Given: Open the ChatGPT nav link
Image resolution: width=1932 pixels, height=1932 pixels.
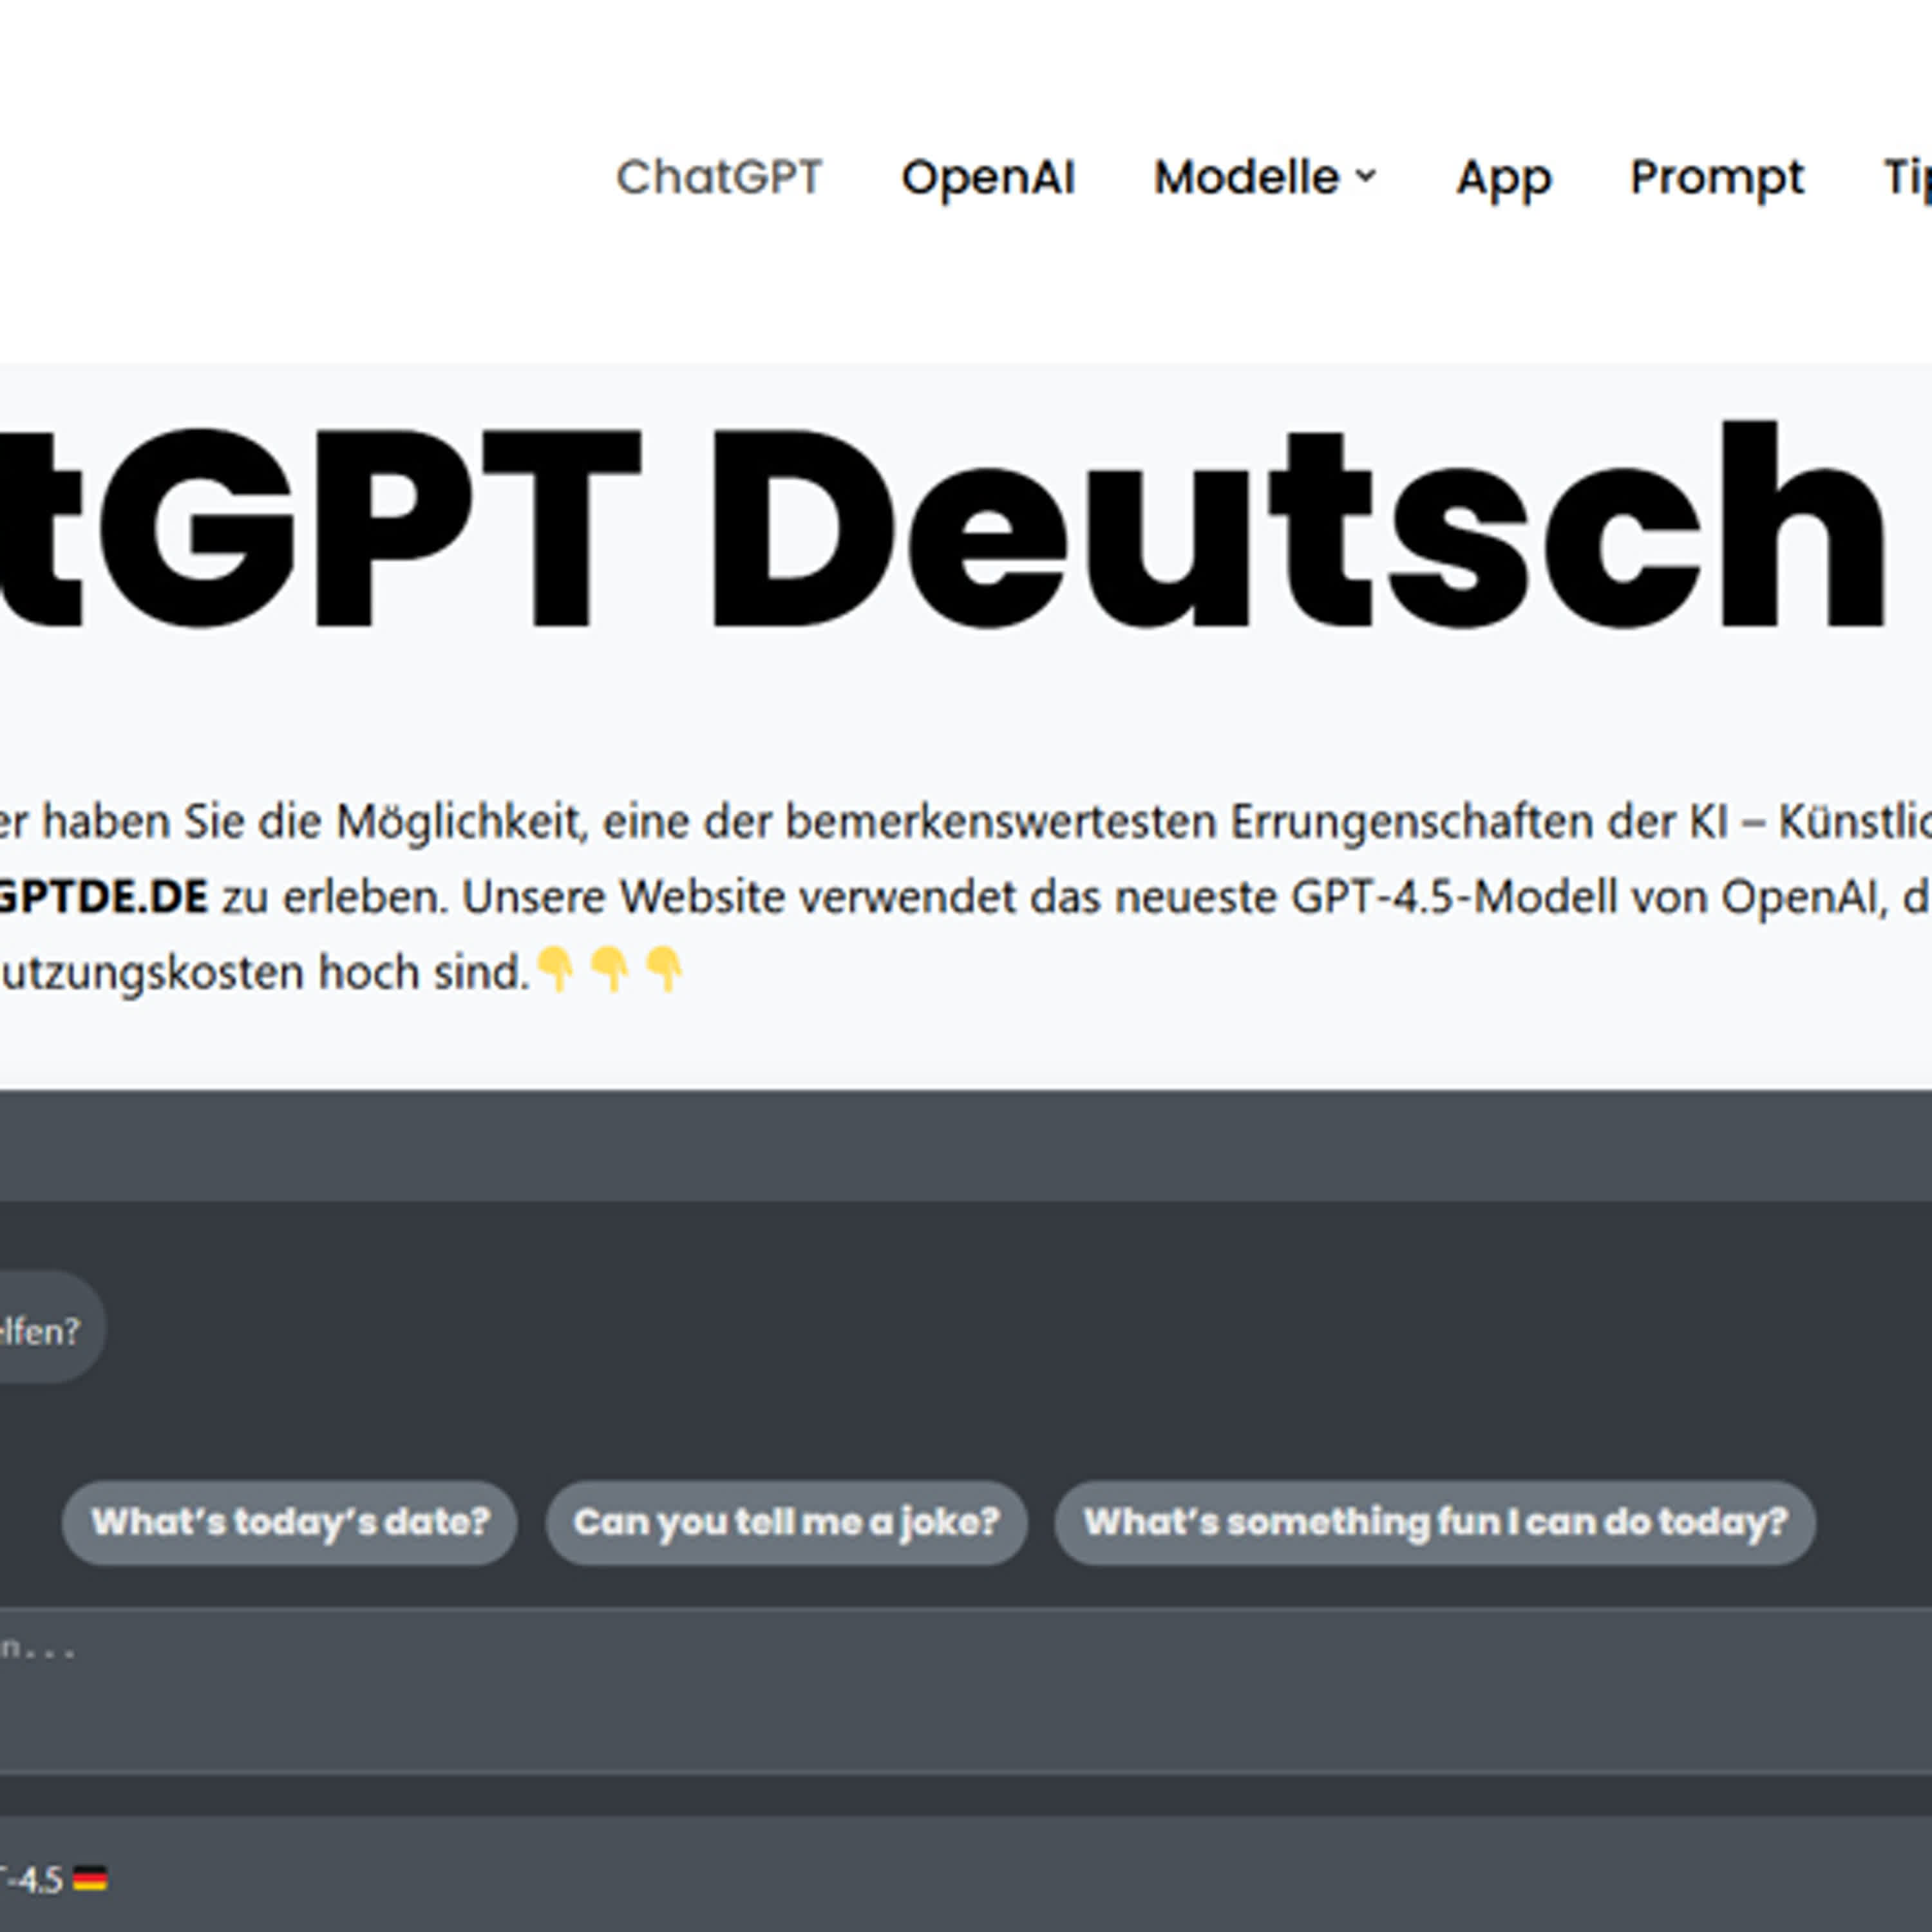Looking at the screenshot, I should tap(719, 178).
